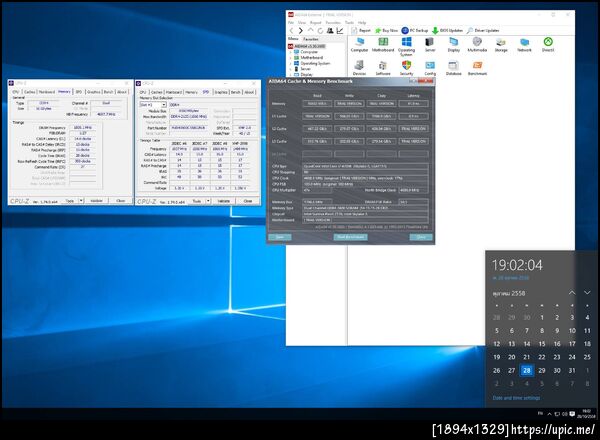Switch to the SPD tab in left CPU-Z window
Image resolution: width=600 pixels, height=440 pixels.
click(78, 92)
